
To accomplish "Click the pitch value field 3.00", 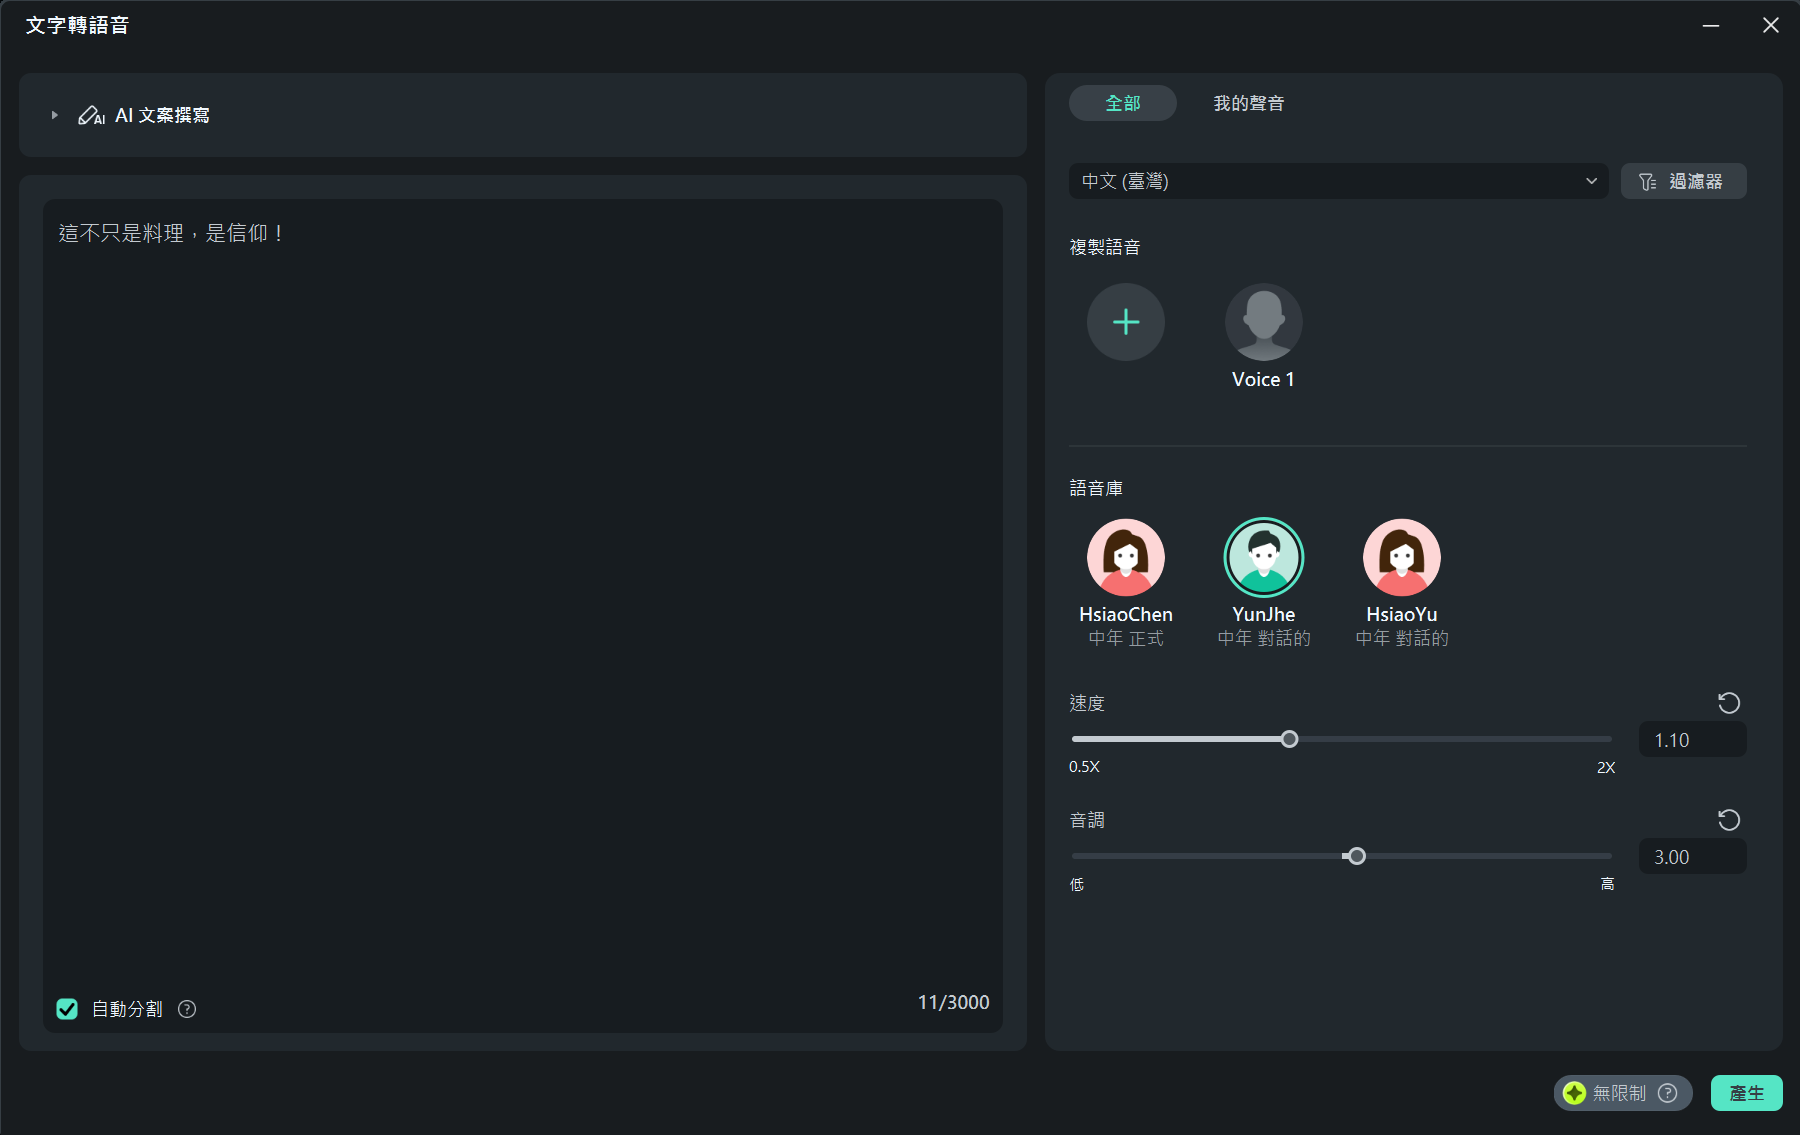I will tap(1692, 857).
